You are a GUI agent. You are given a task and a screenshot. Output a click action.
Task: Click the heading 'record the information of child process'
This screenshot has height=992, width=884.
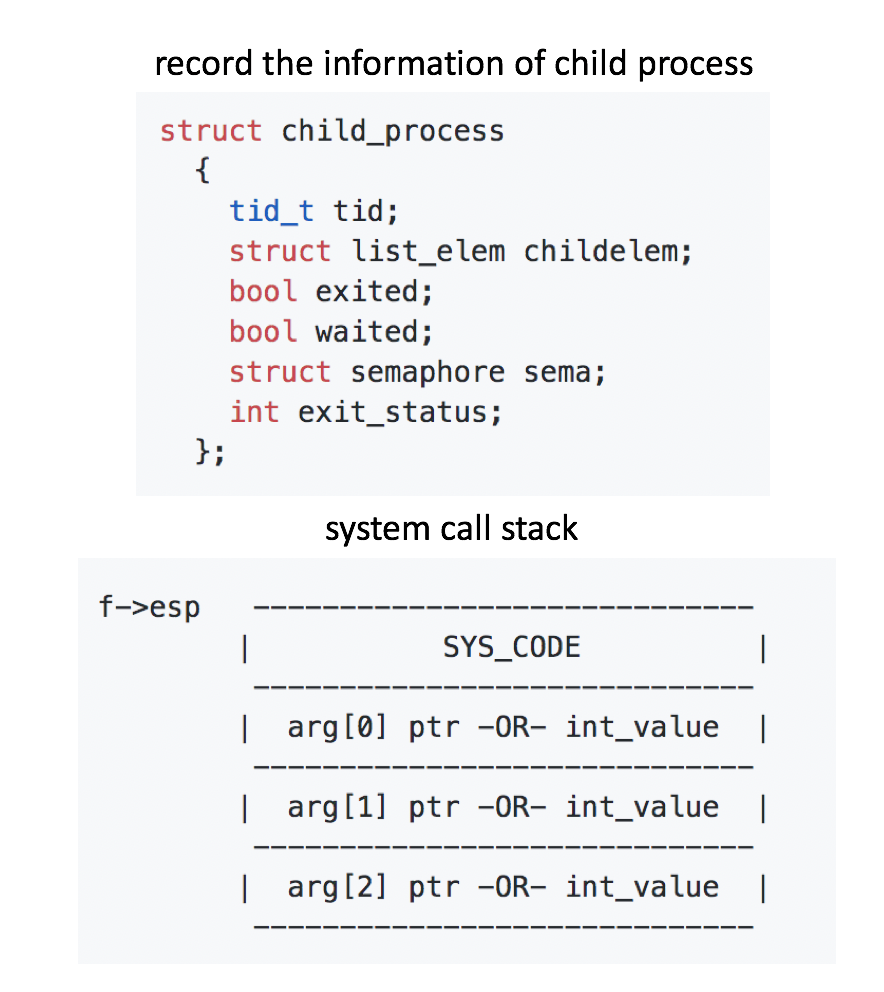(453, 64)
